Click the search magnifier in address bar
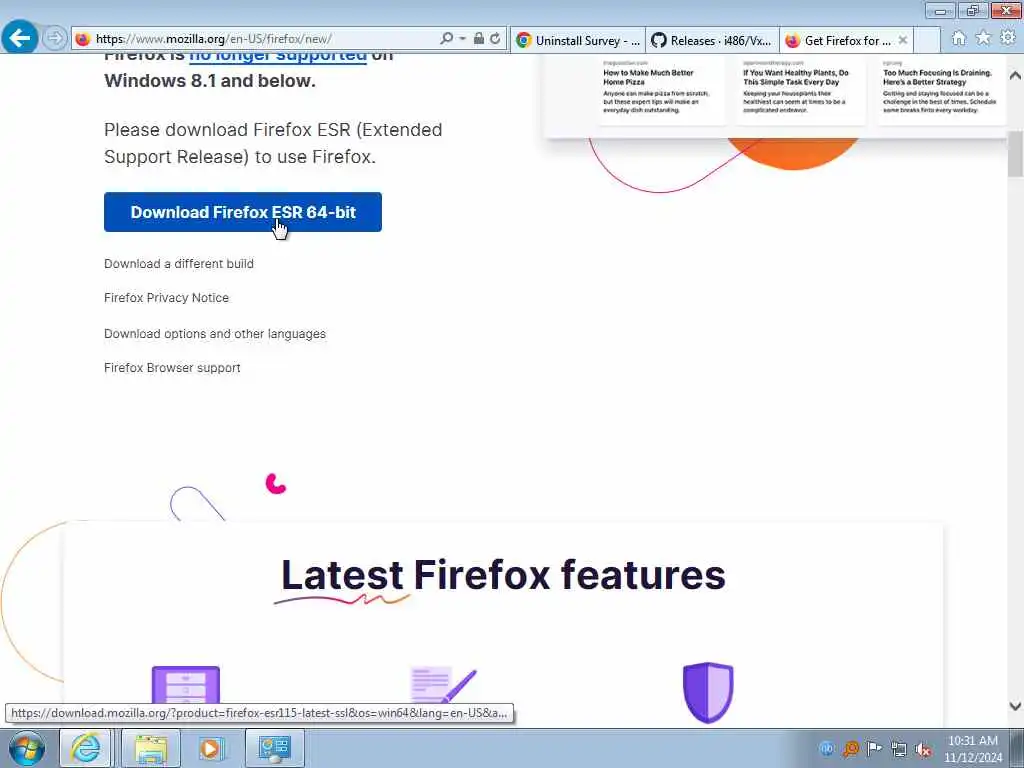The image size is (1024, 768). tap(447, 39)
